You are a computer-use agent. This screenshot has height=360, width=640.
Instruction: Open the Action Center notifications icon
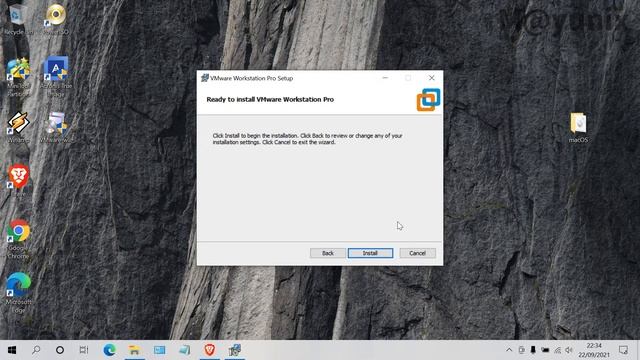(623, 350)
